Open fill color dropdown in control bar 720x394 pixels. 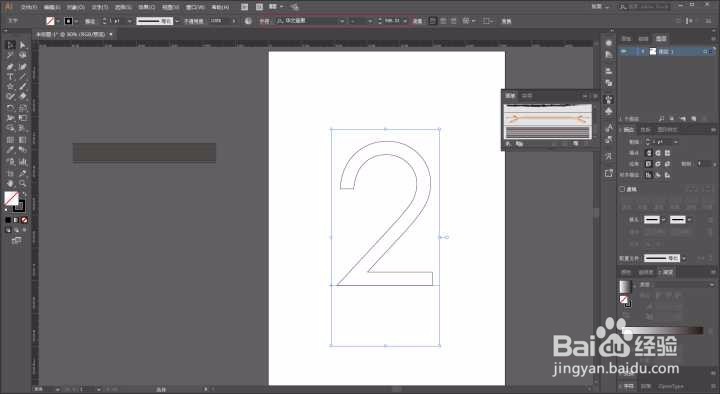click(x=58, y=21)
